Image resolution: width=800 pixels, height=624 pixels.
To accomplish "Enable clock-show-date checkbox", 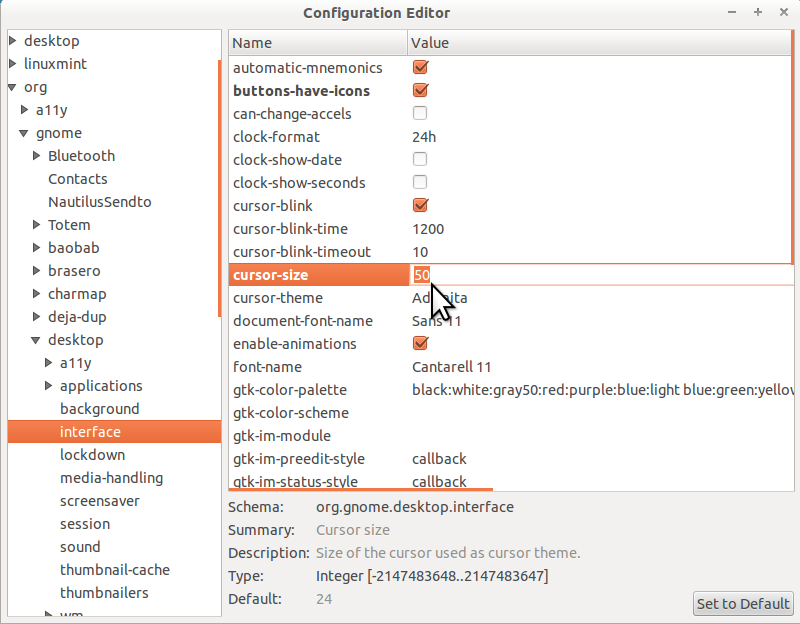I will coord(420,160).
